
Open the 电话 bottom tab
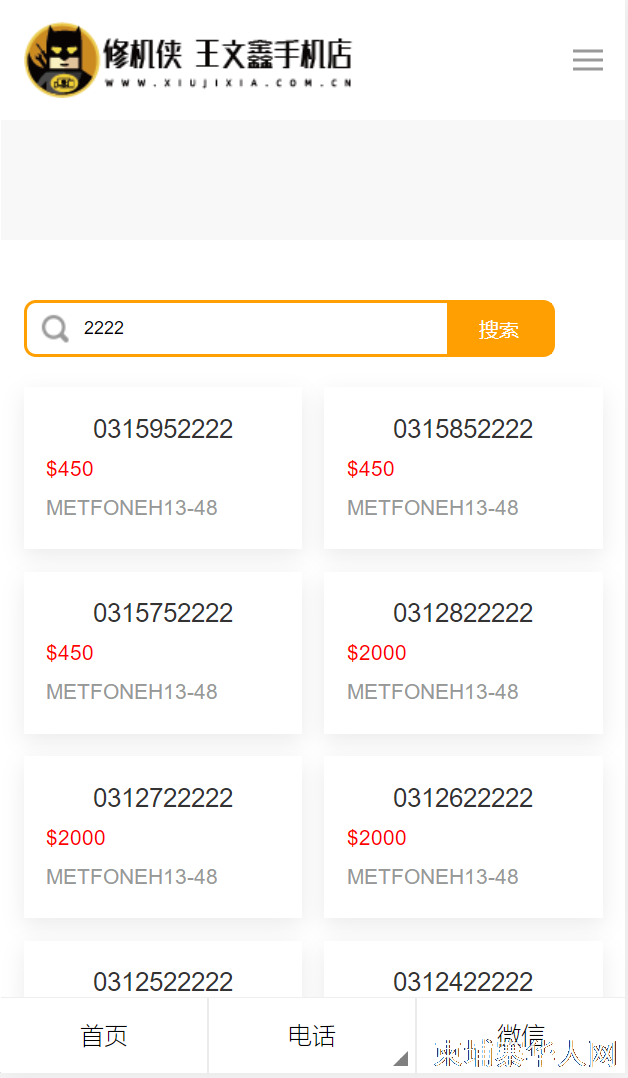tap(312, 1036)
